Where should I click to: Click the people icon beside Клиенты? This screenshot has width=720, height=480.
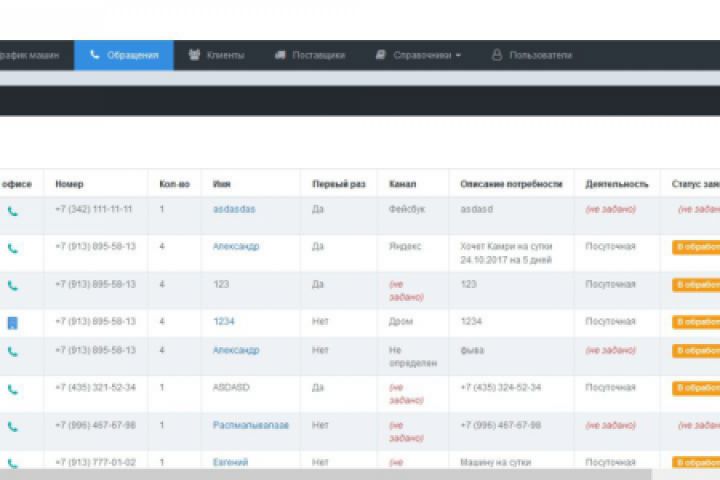(194, 55)
